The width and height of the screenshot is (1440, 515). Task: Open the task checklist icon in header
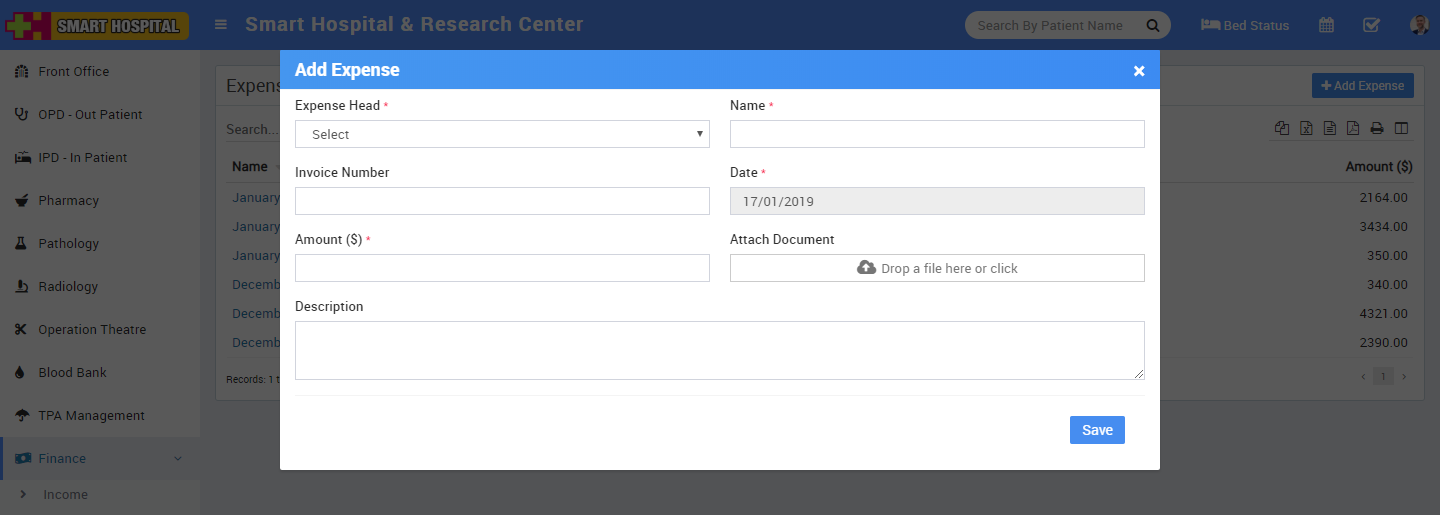[x=1372, y=25]
